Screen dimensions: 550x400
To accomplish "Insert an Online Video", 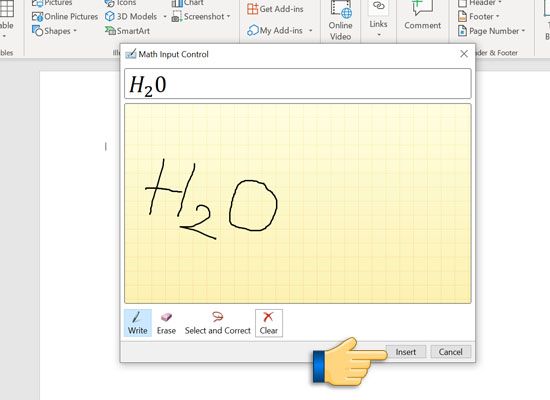I will tap(340, 20).
